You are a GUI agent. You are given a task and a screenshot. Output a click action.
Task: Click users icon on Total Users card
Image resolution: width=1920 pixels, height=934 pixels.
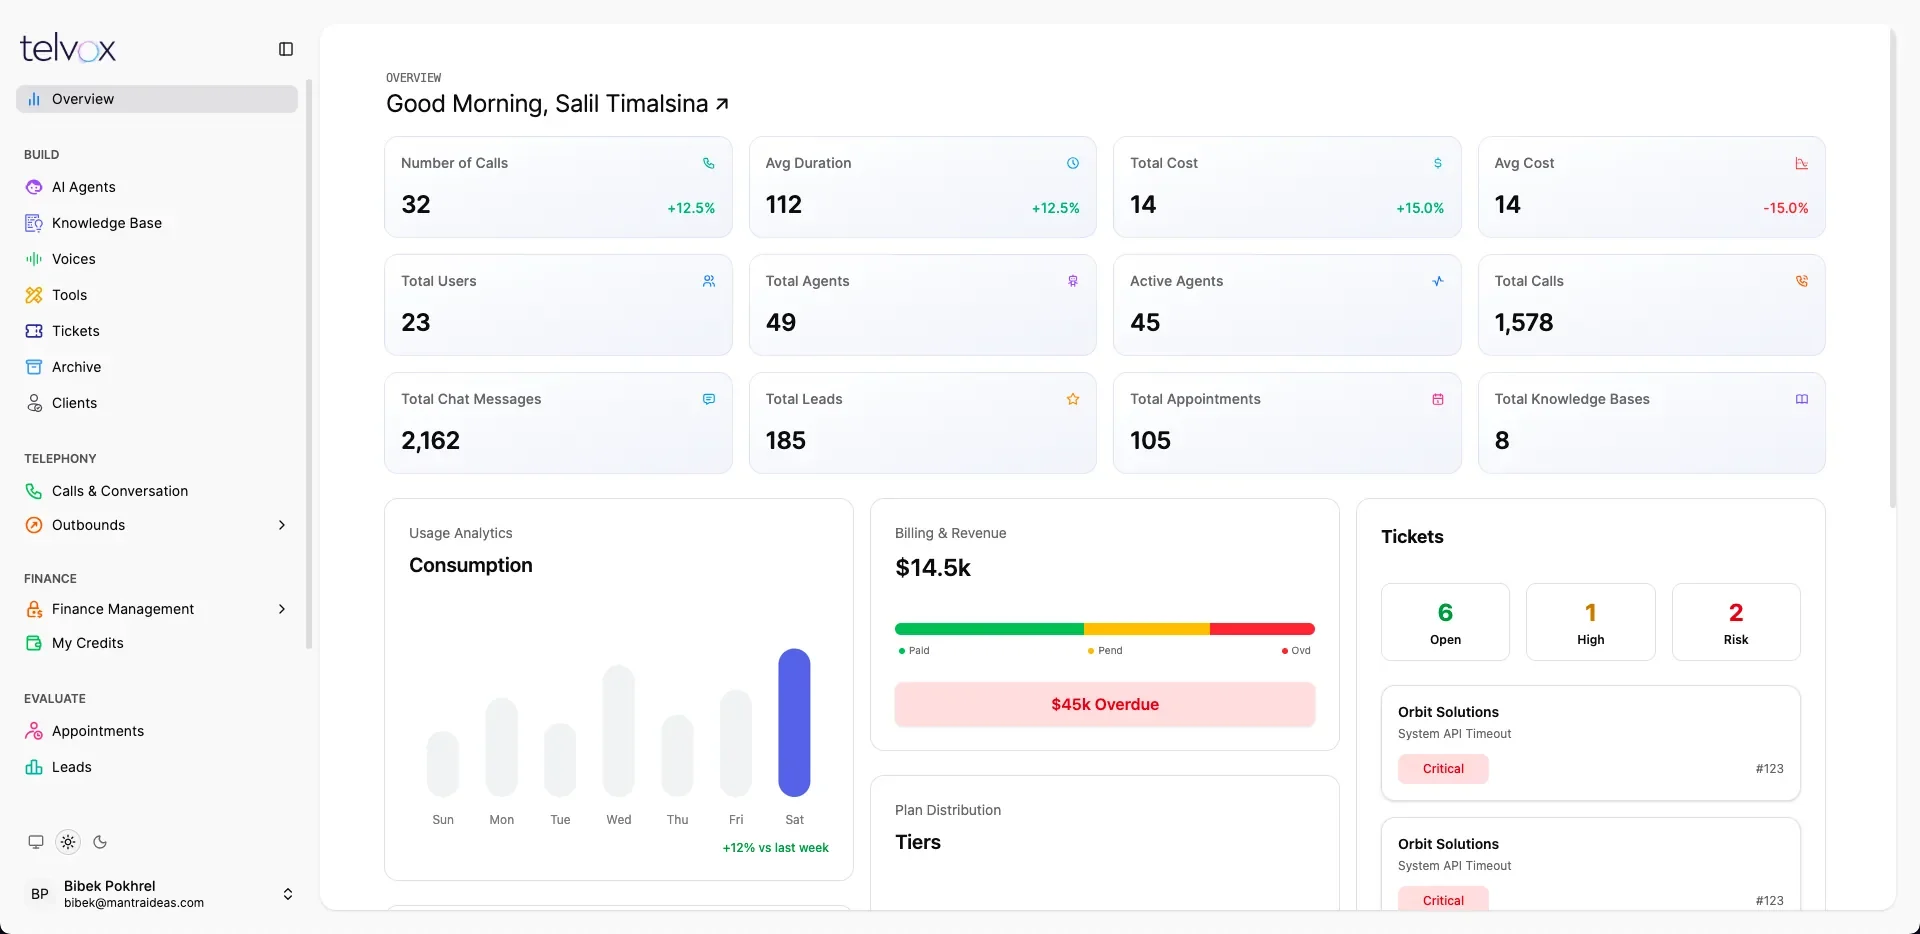[x=709, y=281]
